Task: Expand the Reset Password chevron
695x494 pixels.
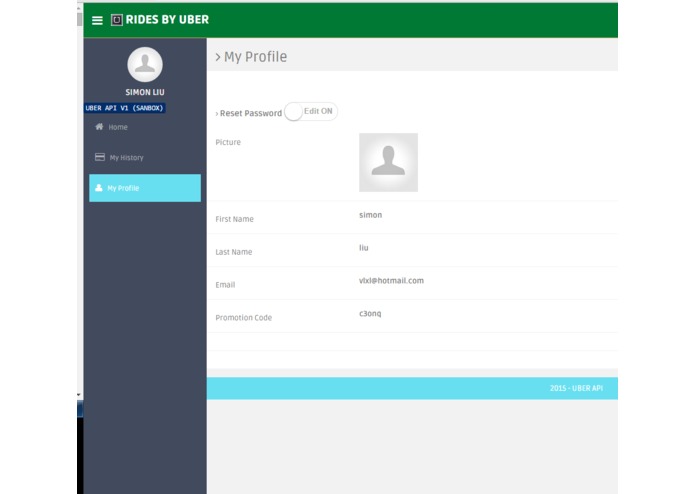Action: [x=217, y=114]
